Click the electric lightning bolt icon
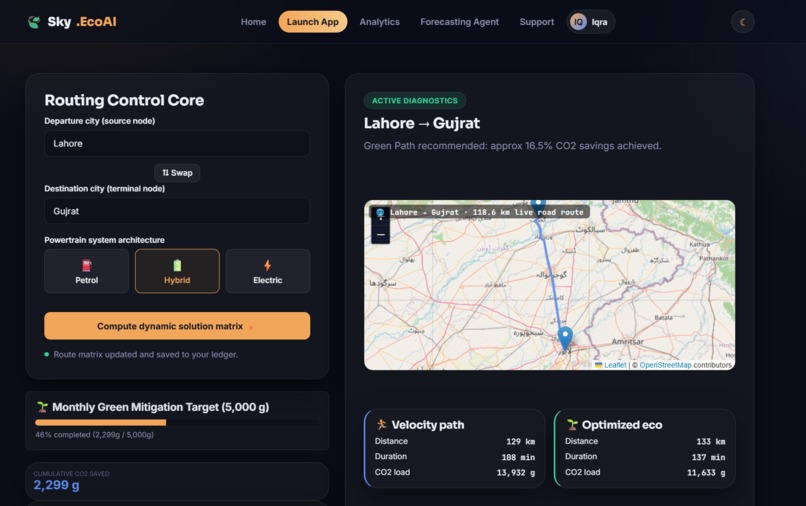 [x=267, y=265]
